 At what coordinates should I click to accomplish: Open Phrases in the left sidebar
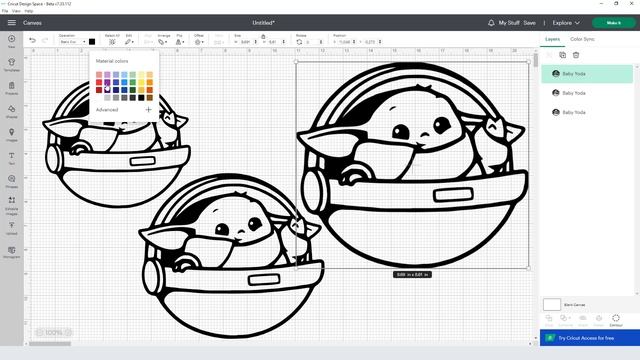coord(11,181)
